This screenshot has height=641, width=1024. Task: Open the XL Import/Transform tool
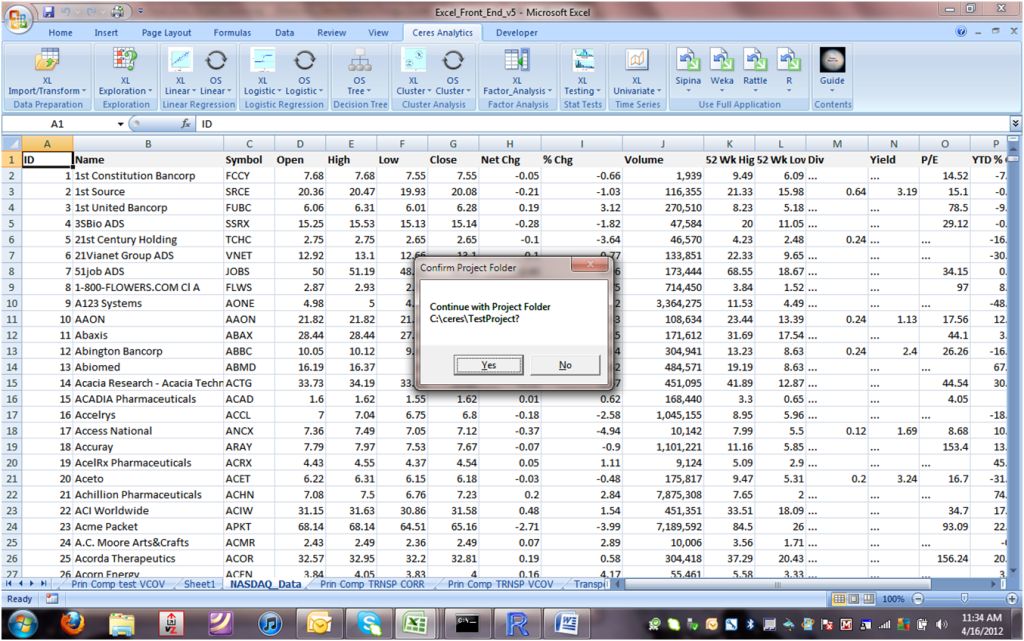46,71
